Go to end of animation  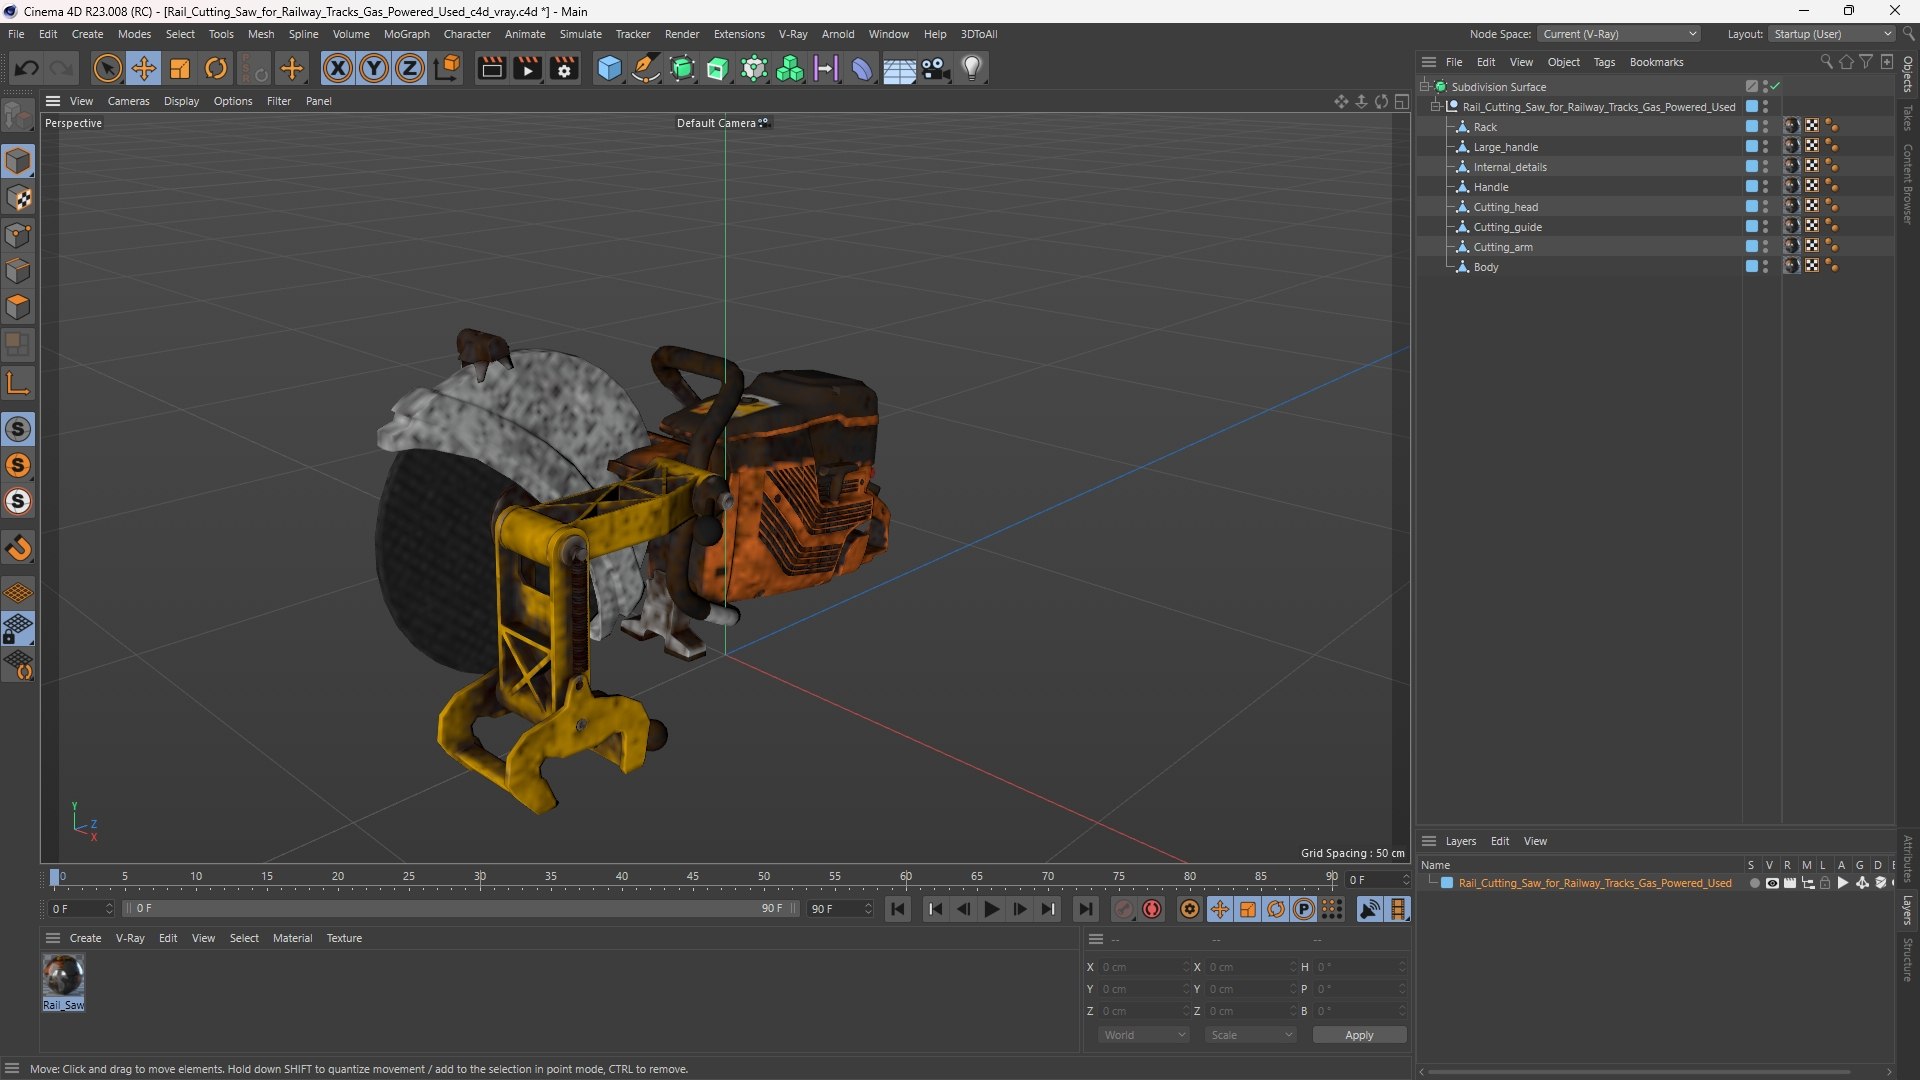1086,909
